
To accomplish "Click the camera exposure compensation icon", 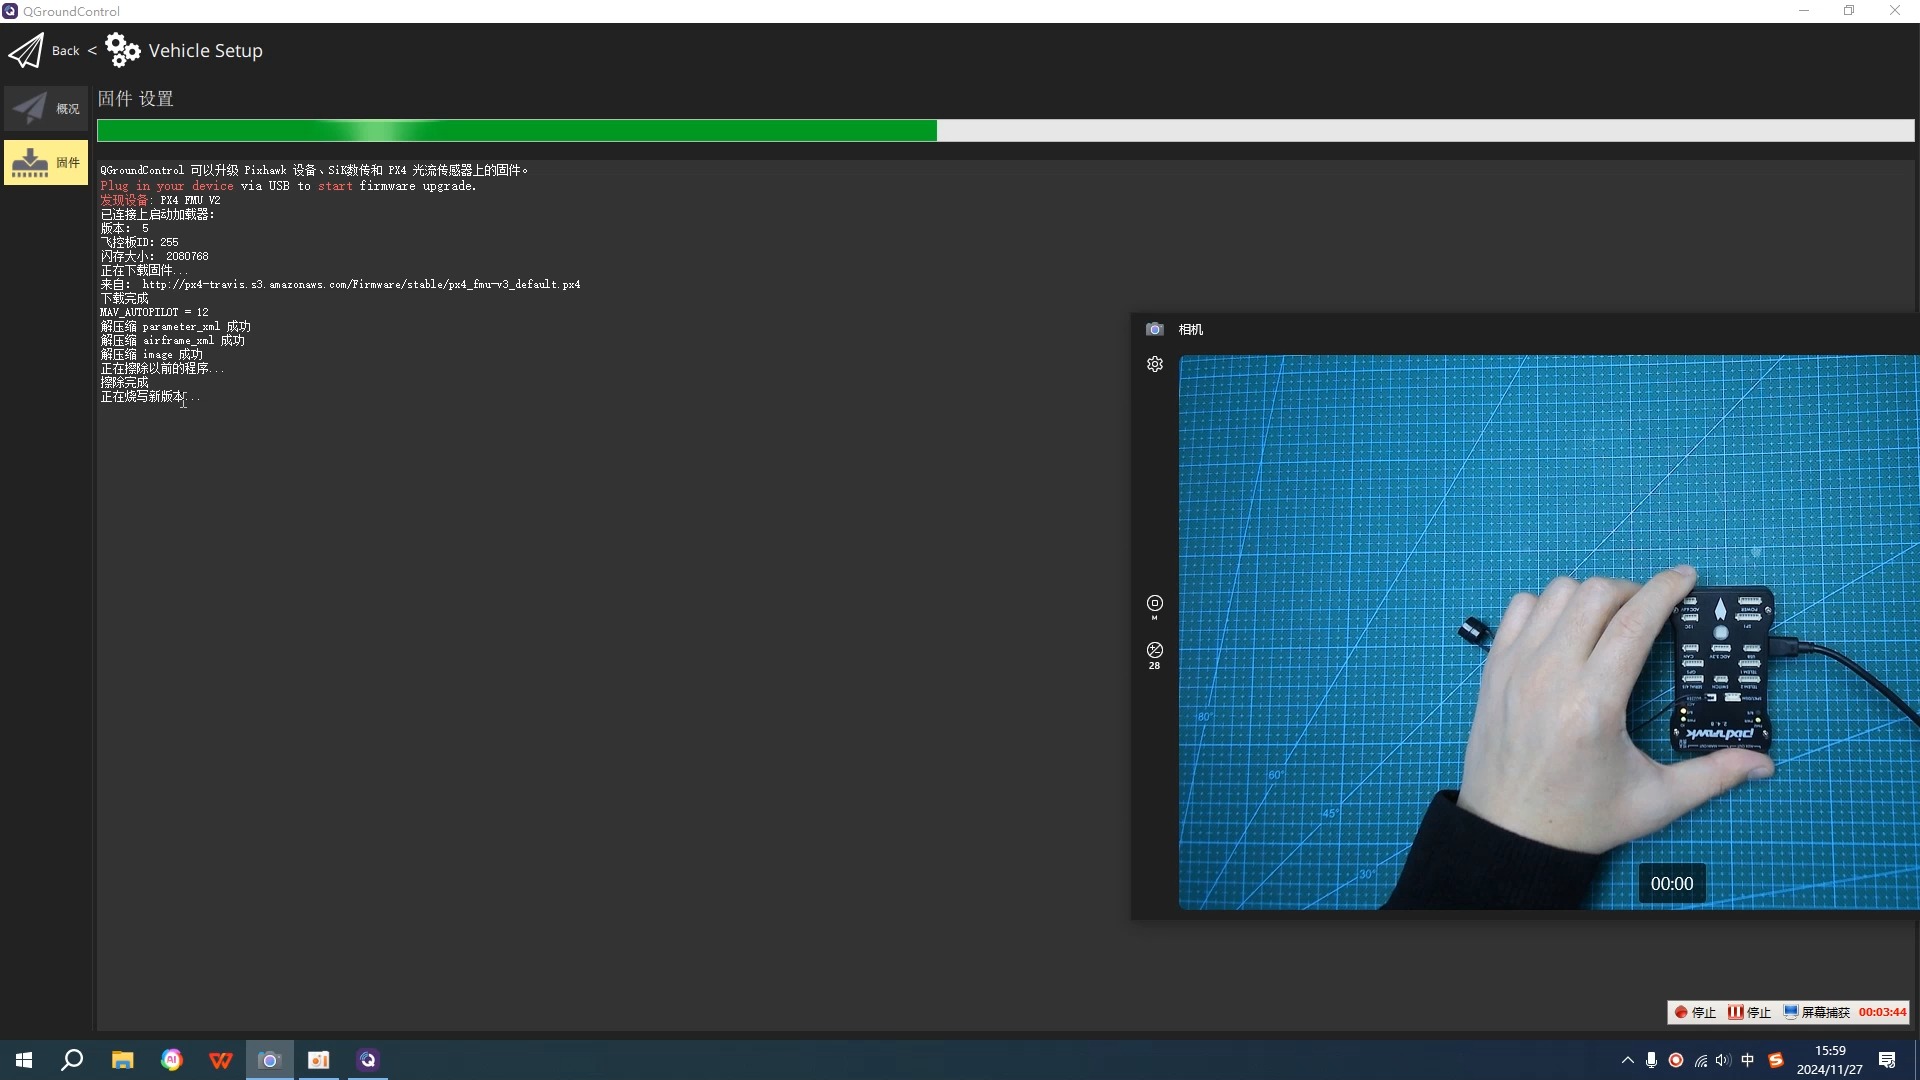I will [1154, 651].
